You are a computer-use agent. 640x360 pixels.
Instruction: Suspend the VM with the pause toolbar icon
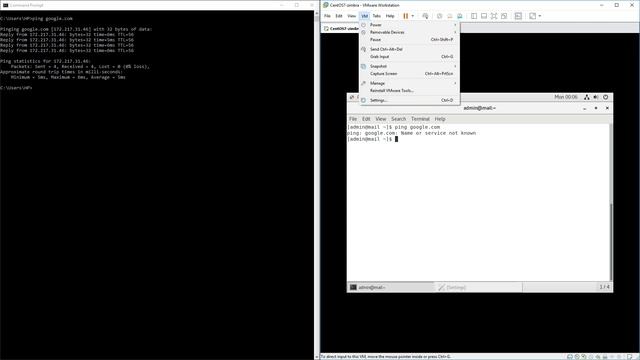[x=405, y=16]
